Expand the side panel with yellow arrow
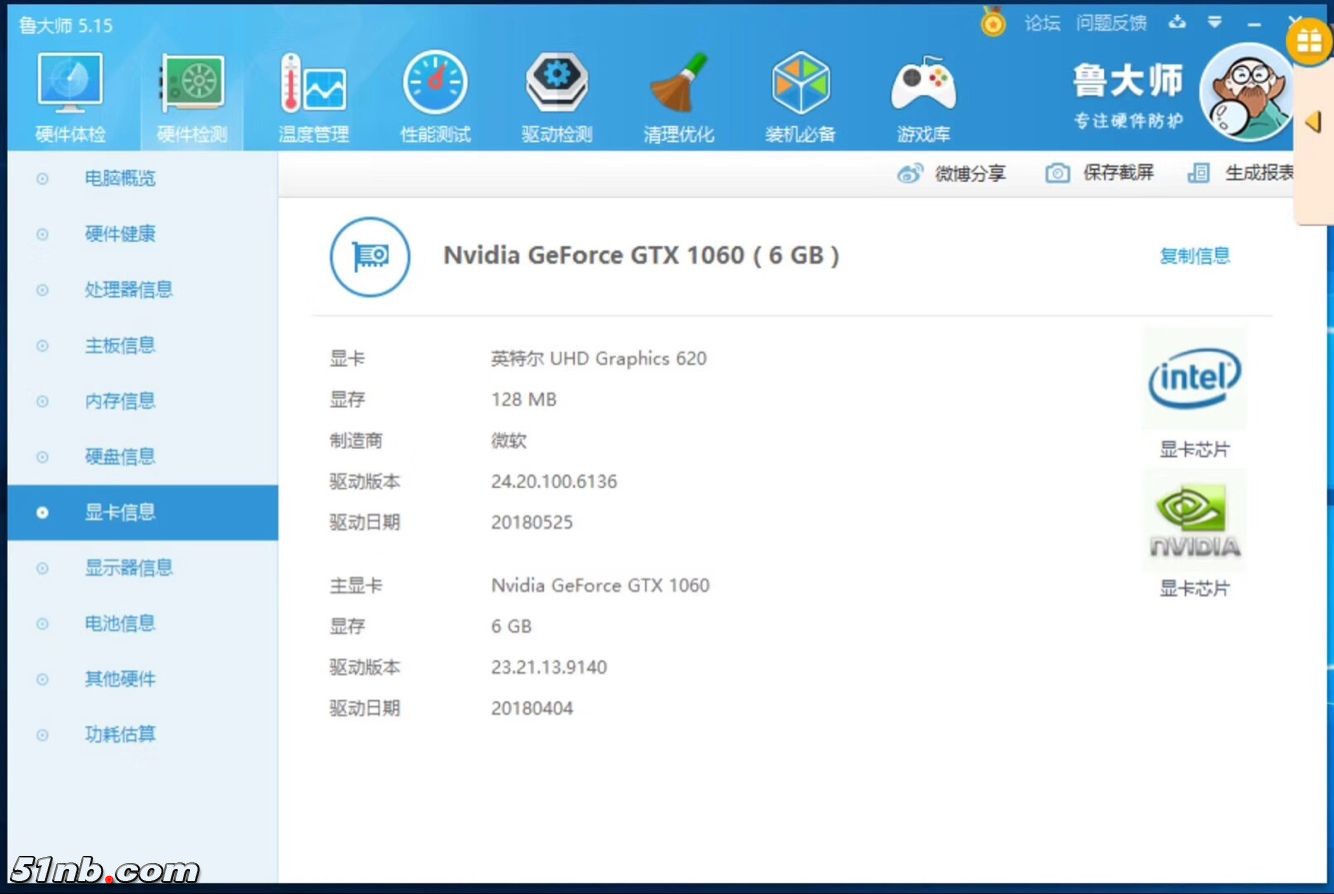1334x894 pixels. [1314, 122]
